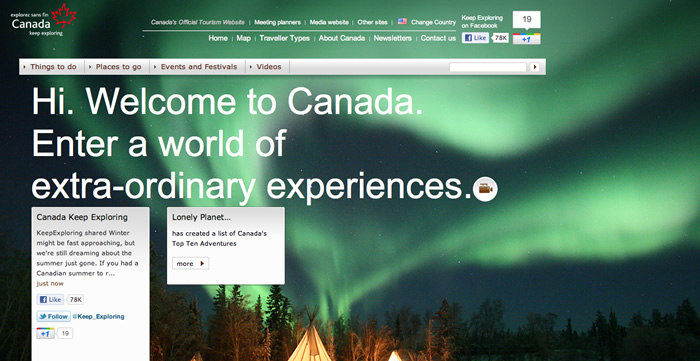Viewport: 700px width, 361px height.
Task: Follow @Keep_Exploring on Twitter
Action: point(54,316)
